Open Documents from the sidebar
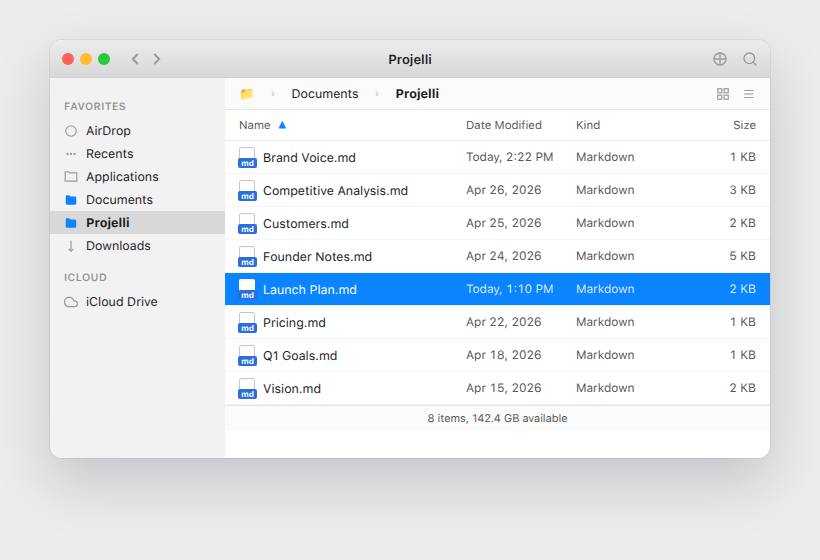The height and width of the screenshot is (560, 820). pos(119,200)
